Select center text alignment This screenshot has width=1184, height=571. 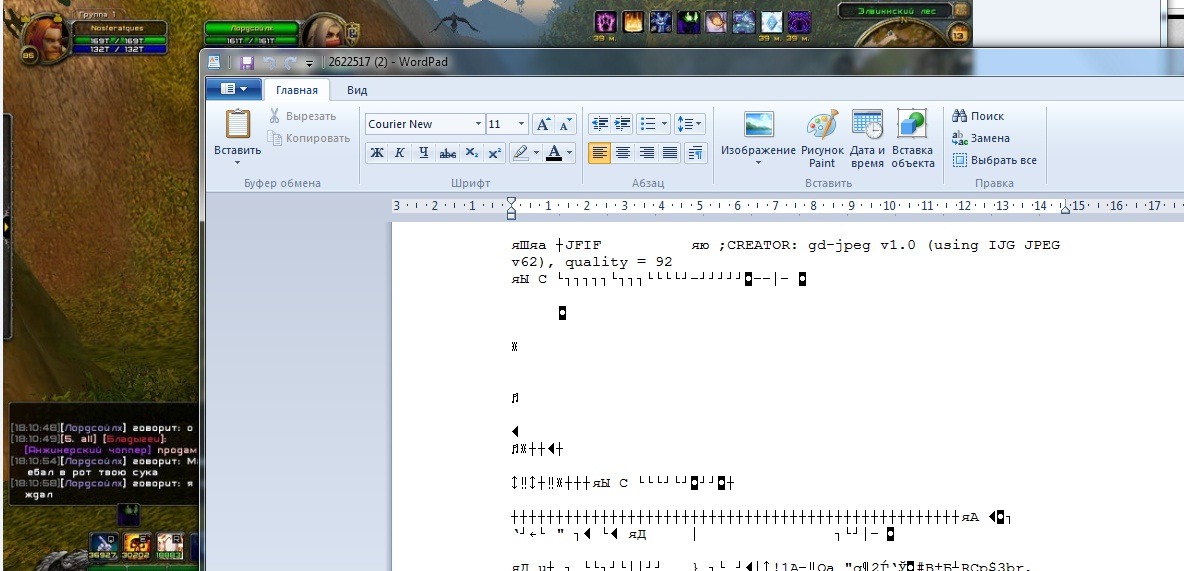coord(623,153)
